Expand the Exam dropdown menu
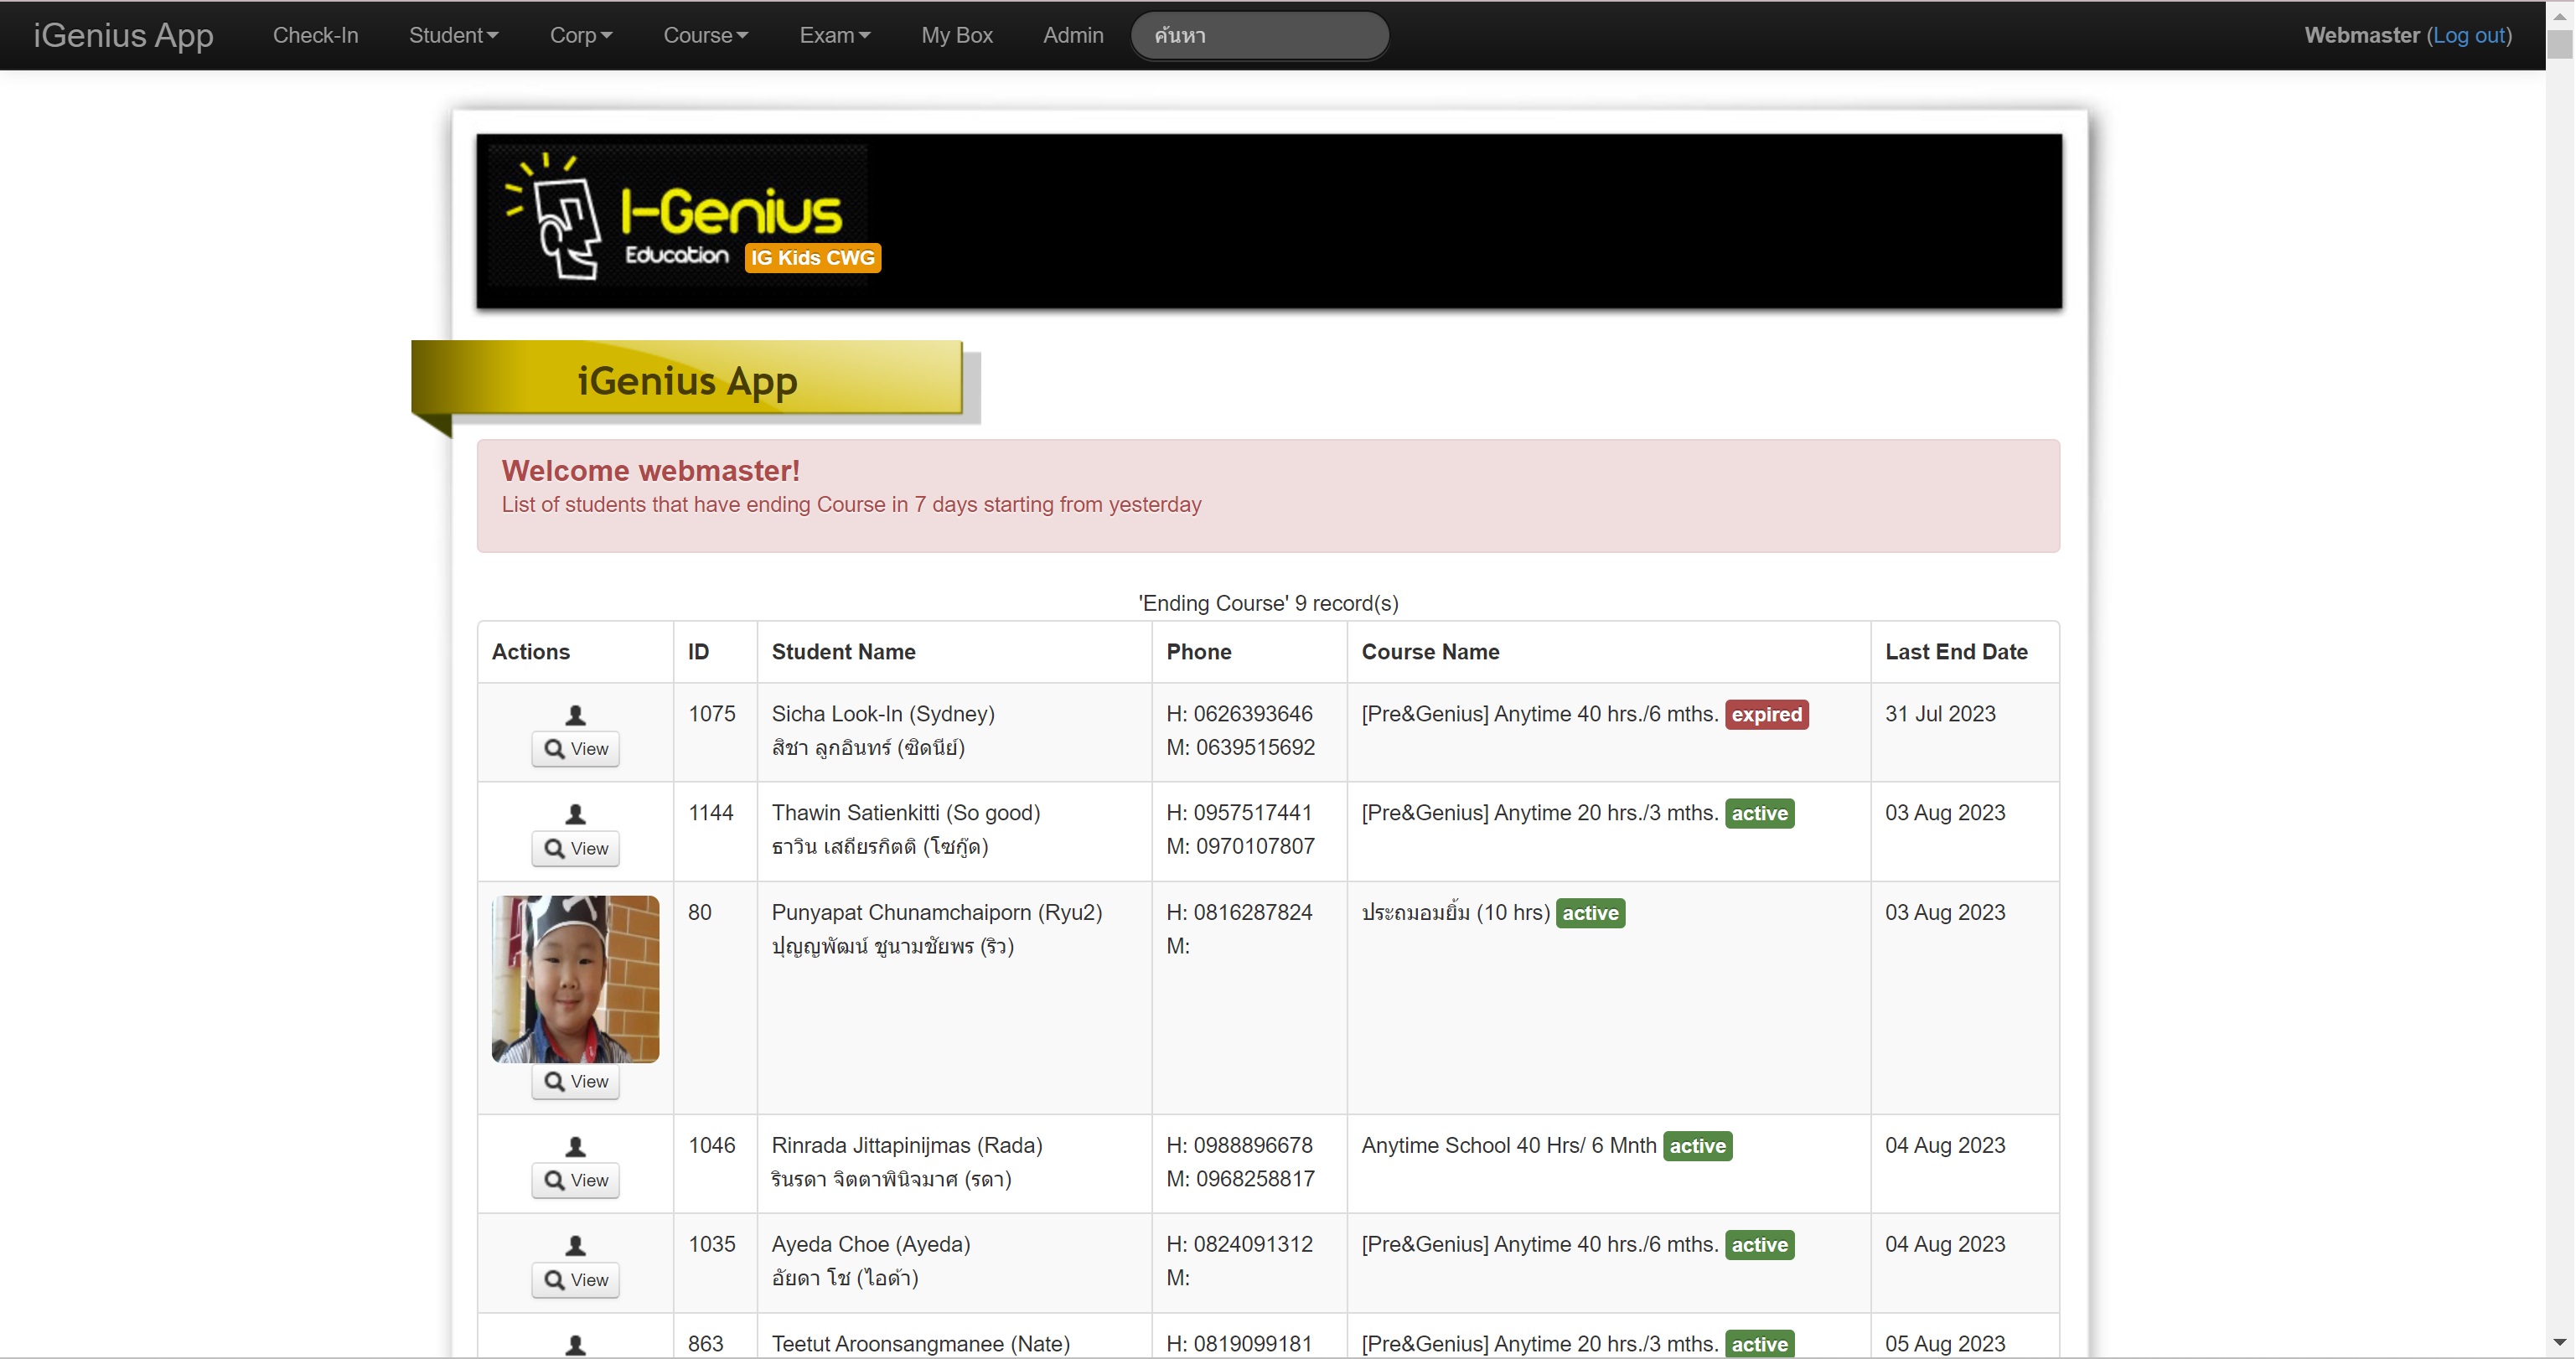The width and height of the screenshot is (2576, 1359). point(834,35)
